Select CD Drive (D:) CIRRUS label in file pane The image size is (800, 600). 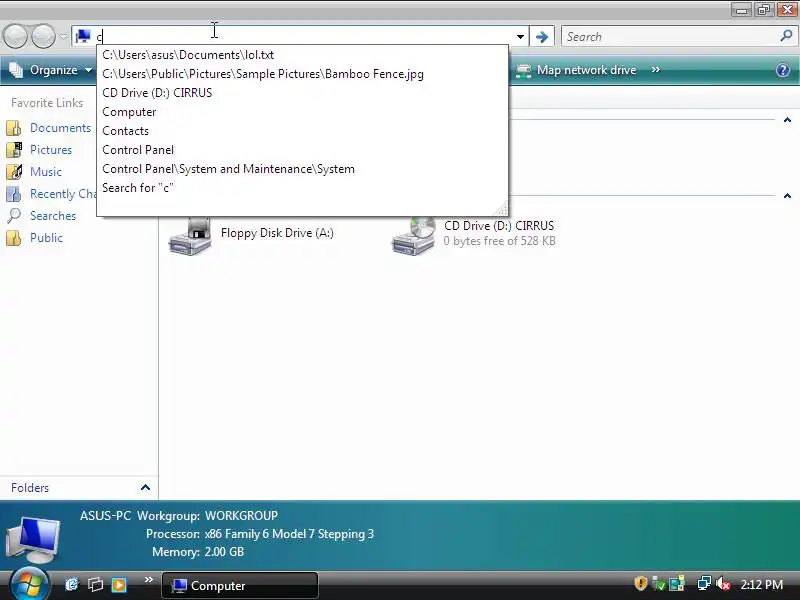pos(499,226)
